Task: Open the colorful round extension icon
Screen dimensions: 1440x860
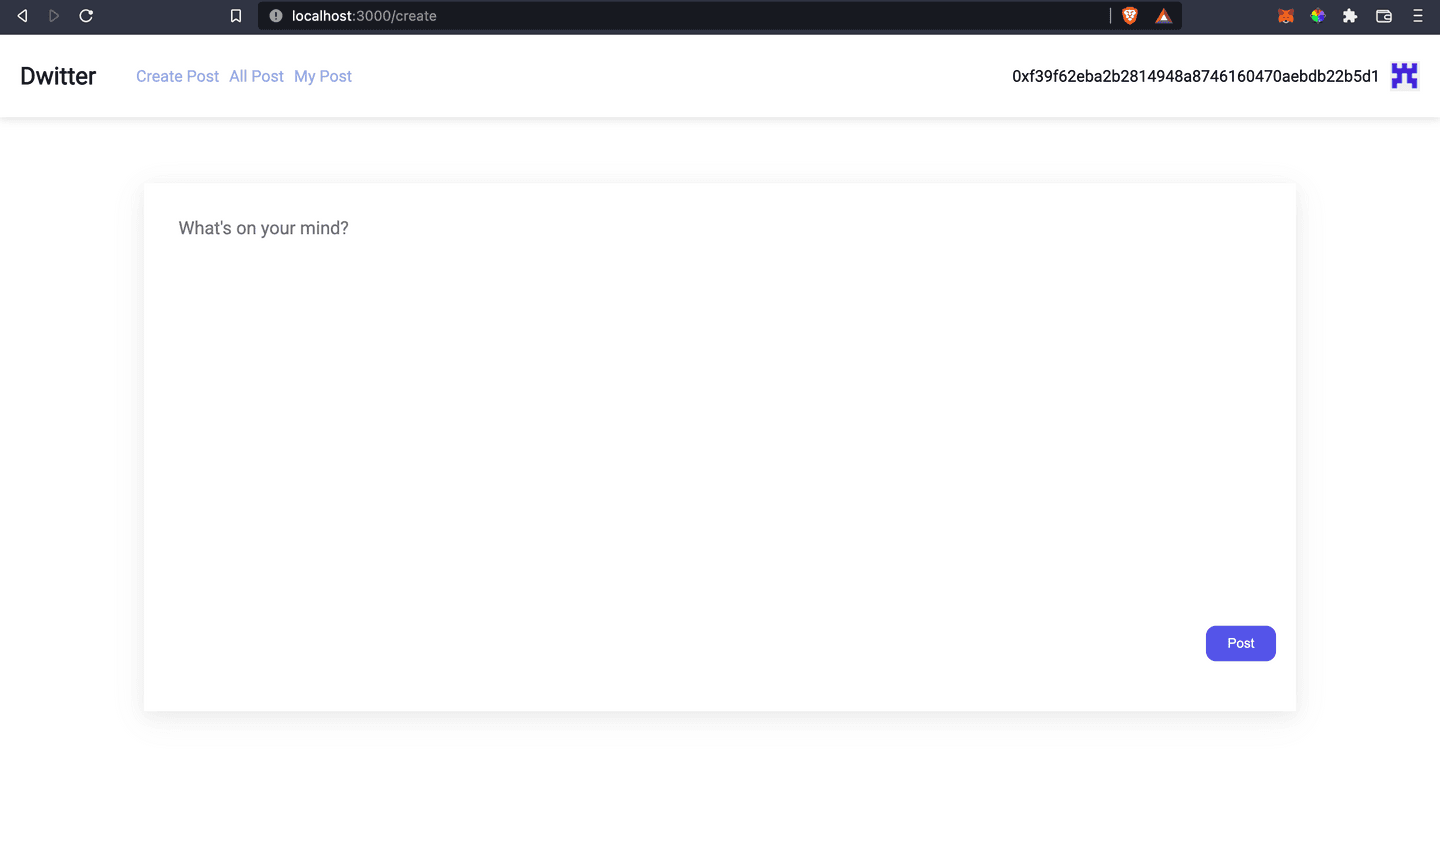Action: [1318, 16]
